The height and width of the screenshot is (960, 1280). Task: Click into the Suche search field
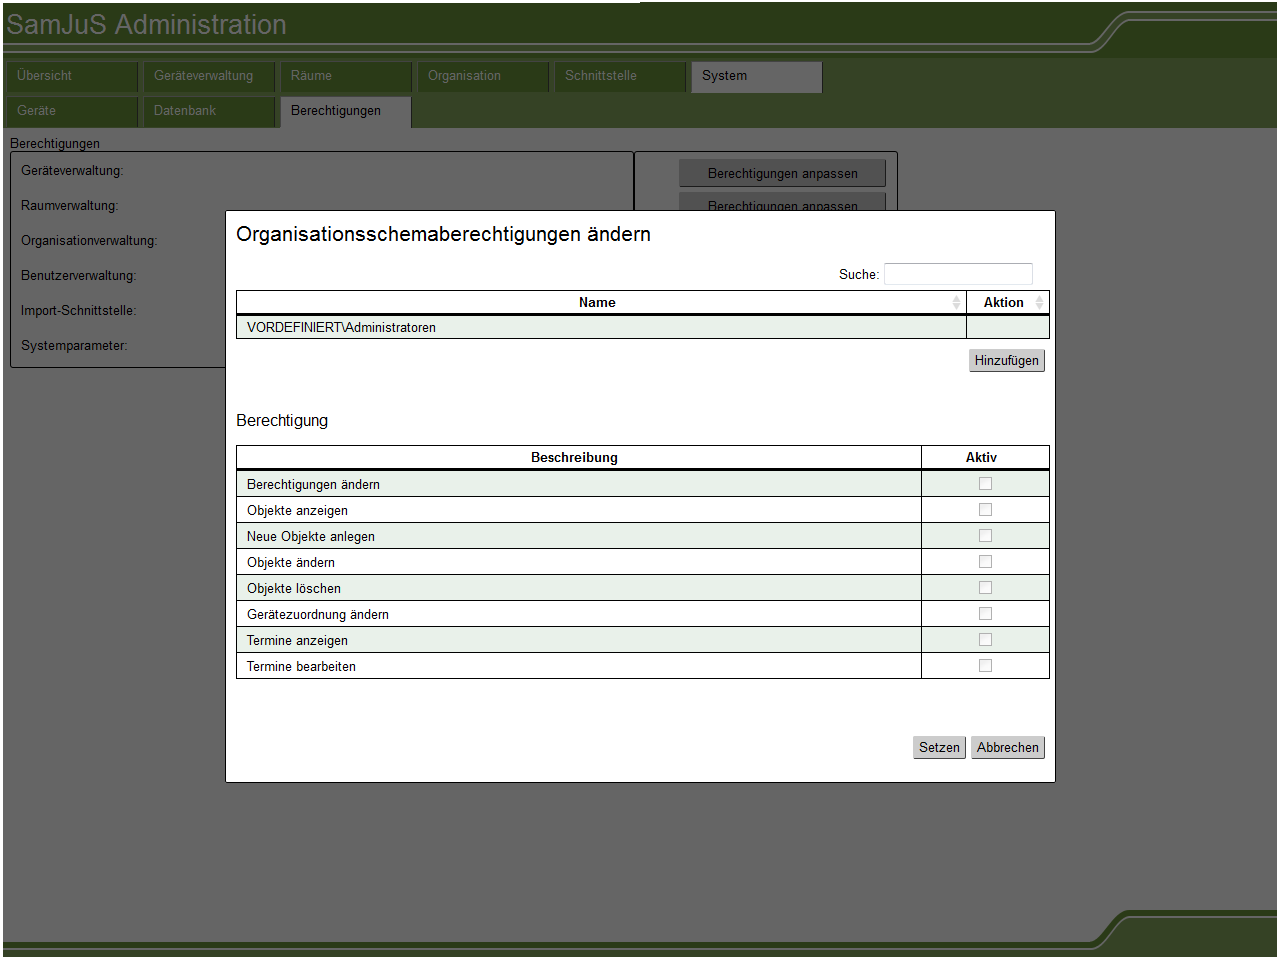coord(958,274)
